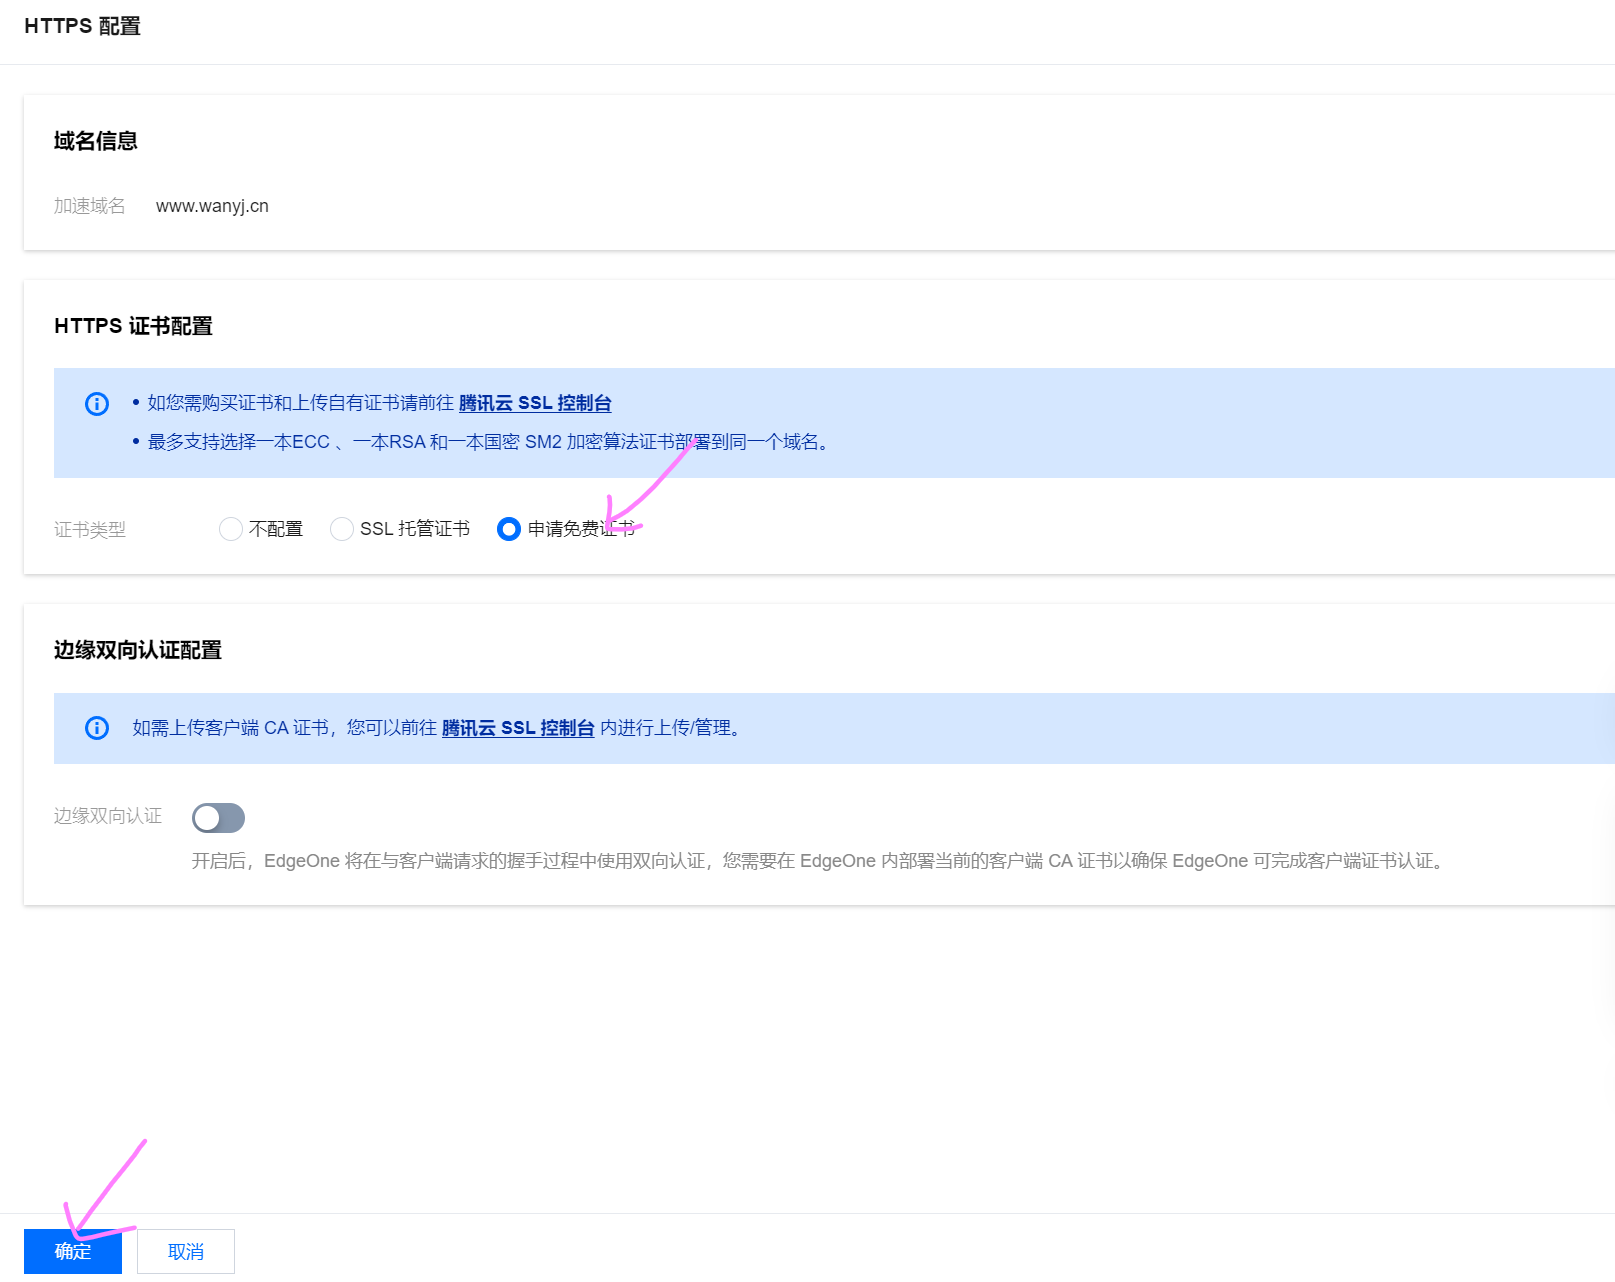Choose the SSL 托管证书 radio button
The height and width of the screenshot is (1282, 1615).
342,529
